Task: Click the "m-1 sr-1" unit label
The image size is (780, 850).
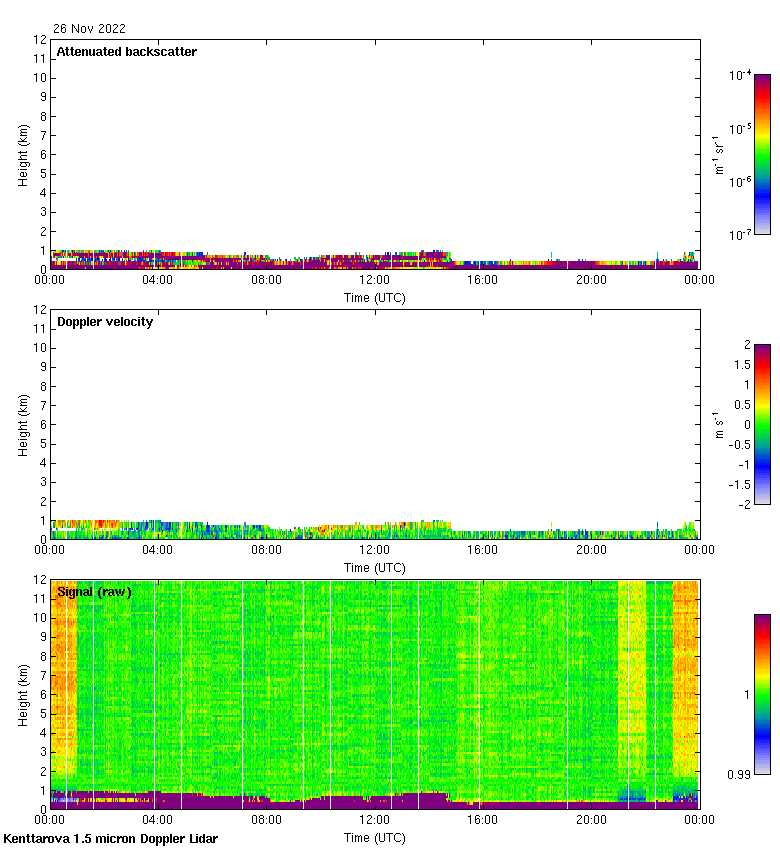Action: tap(719, 154)
